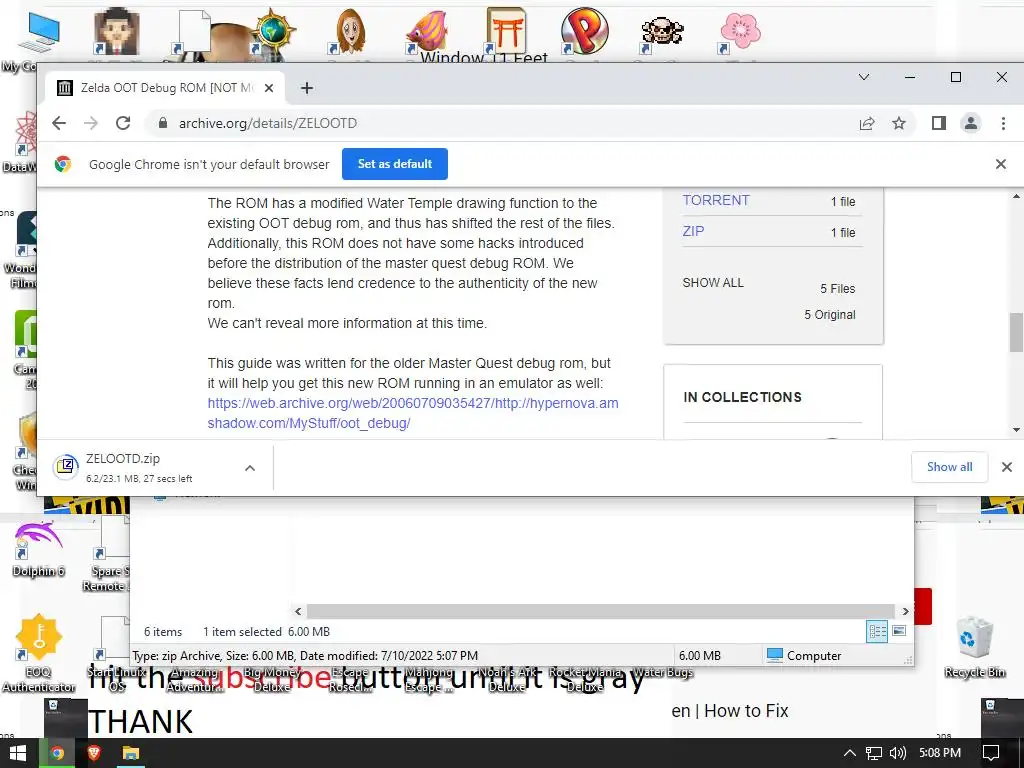1024x768 pixels.
Task: Open network settings from tray icon
Action: [x=874, y=753]
